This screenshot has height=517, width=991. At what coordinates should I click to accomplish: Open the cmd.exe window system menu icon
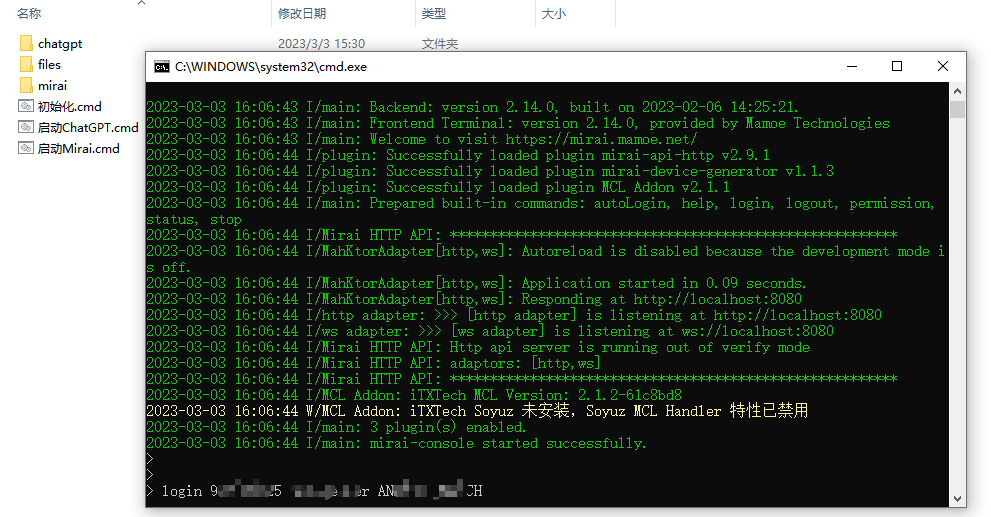(162, 66)
